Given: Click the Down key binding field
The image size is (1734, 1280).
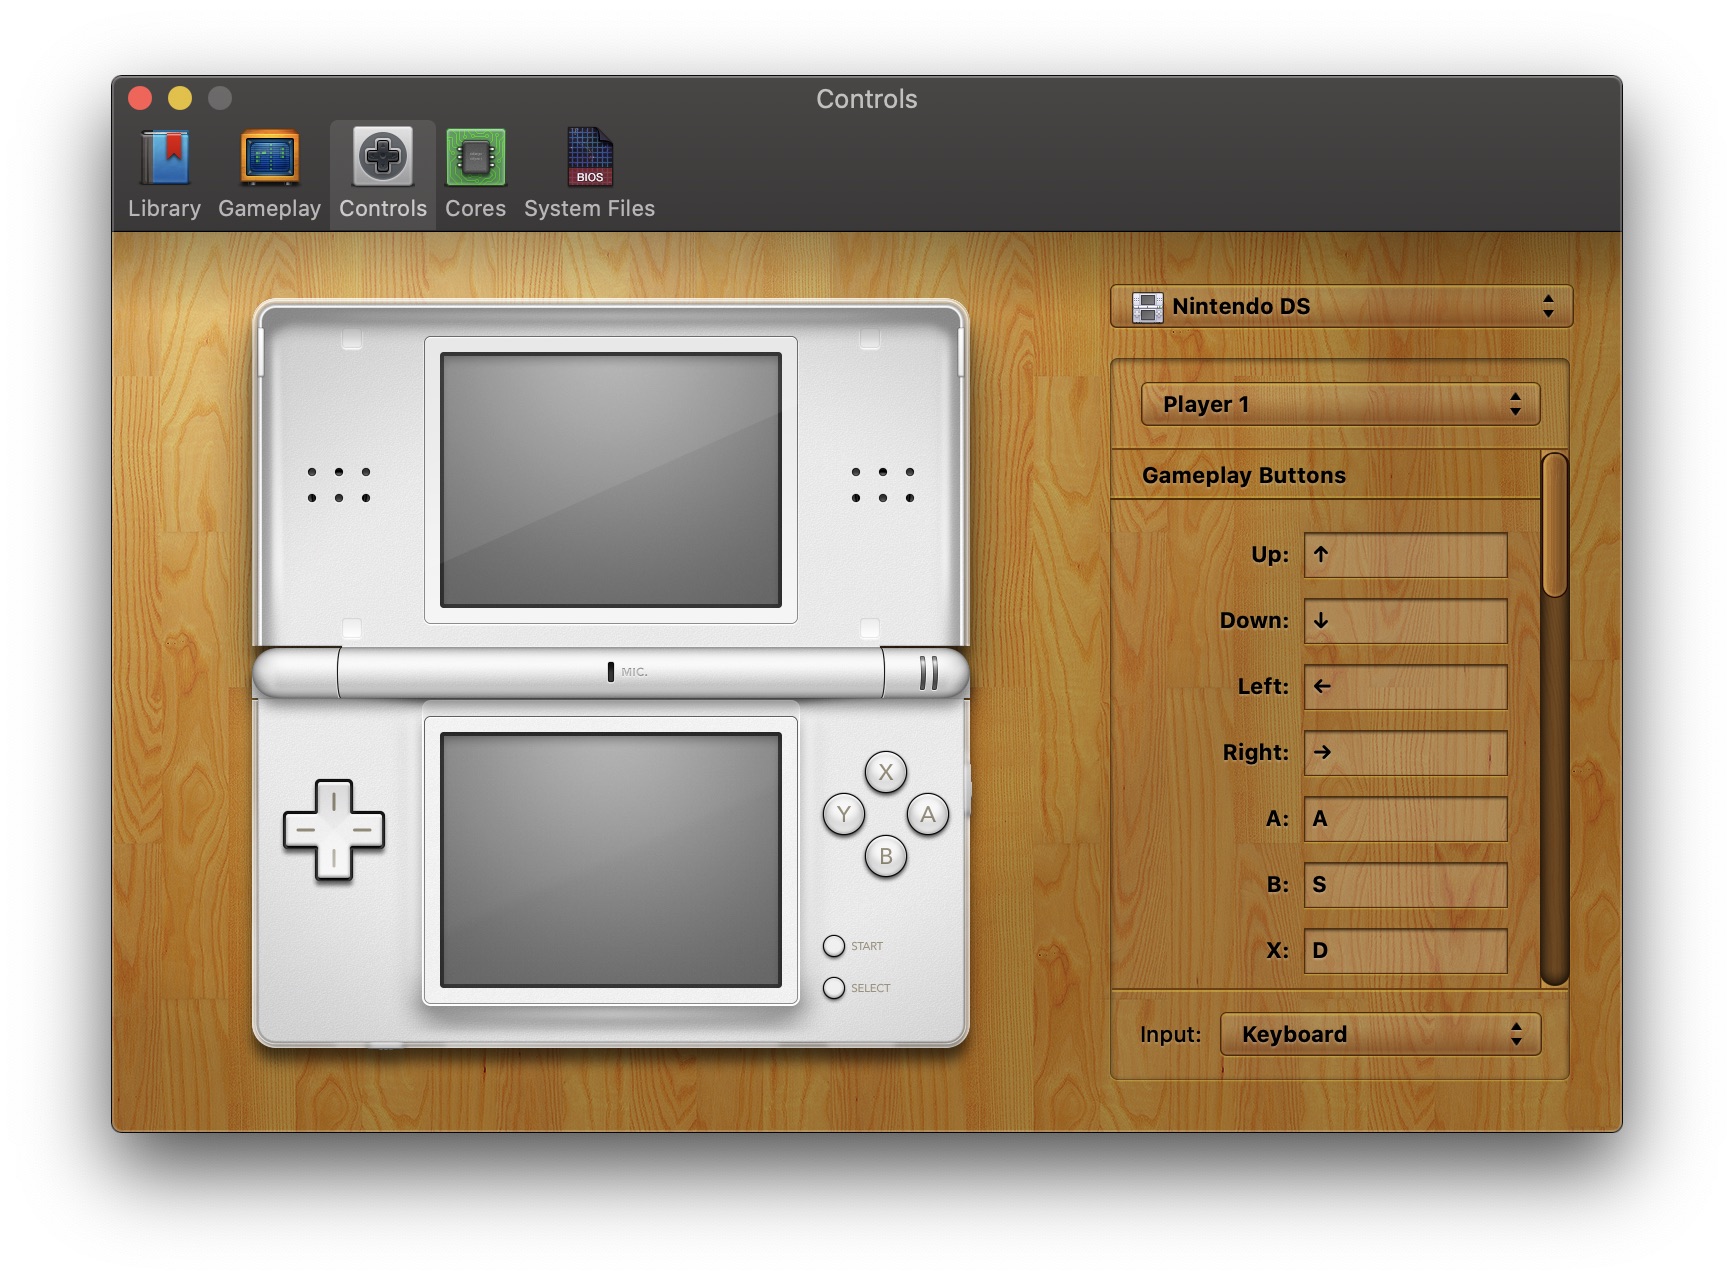Looking at the screenshot, I should point(1405,620).
